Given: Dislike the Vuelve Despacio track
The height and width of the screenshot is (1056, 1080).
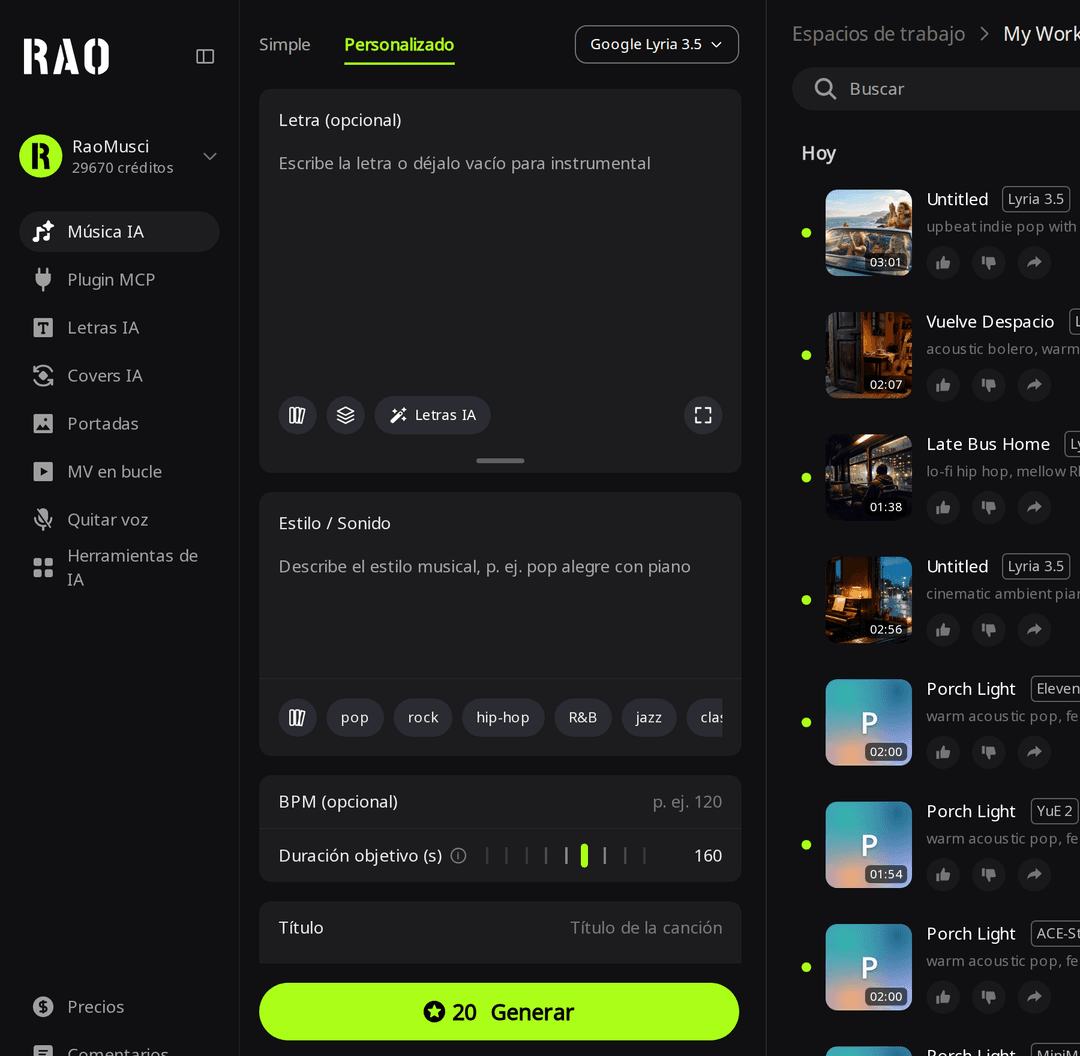Looking at the screenshot, I should coord(988,385).
